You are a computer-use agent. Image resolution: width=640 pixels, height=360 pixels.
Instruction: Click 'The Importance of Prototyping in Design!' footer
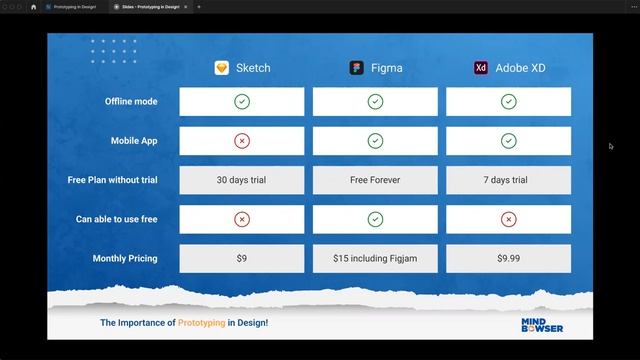coord(184,322)
